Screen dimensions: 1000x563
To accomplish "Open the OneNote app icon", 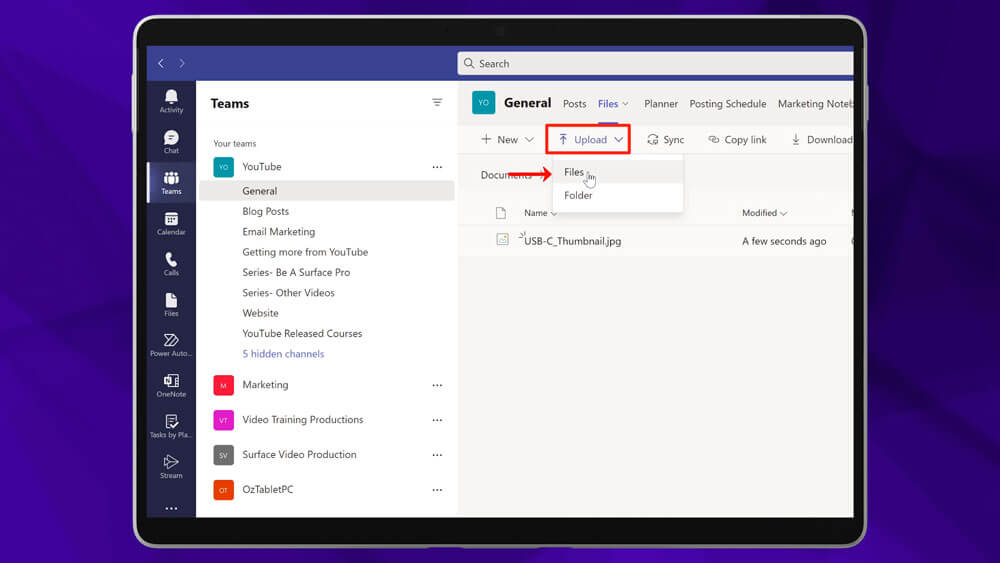I will pyautogui.click(x=171, y=386).
